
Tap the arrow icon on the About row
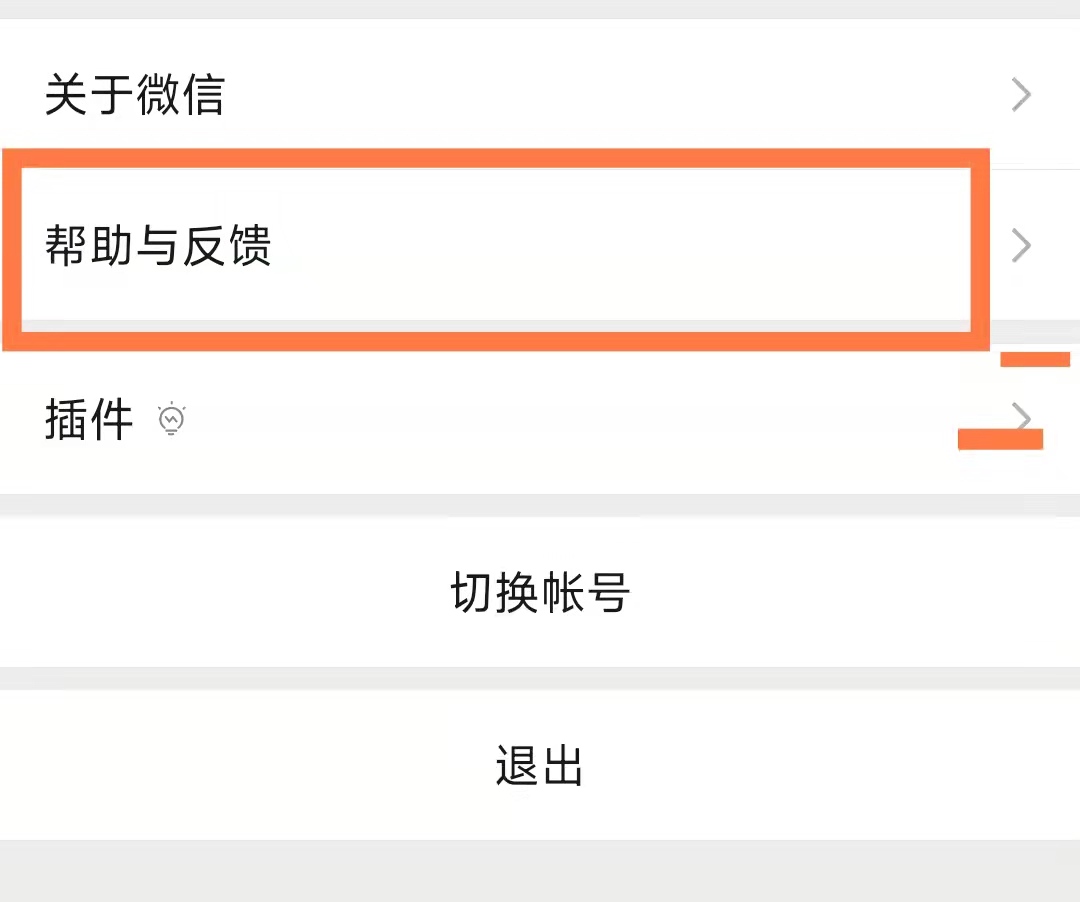click(1020, 94)
